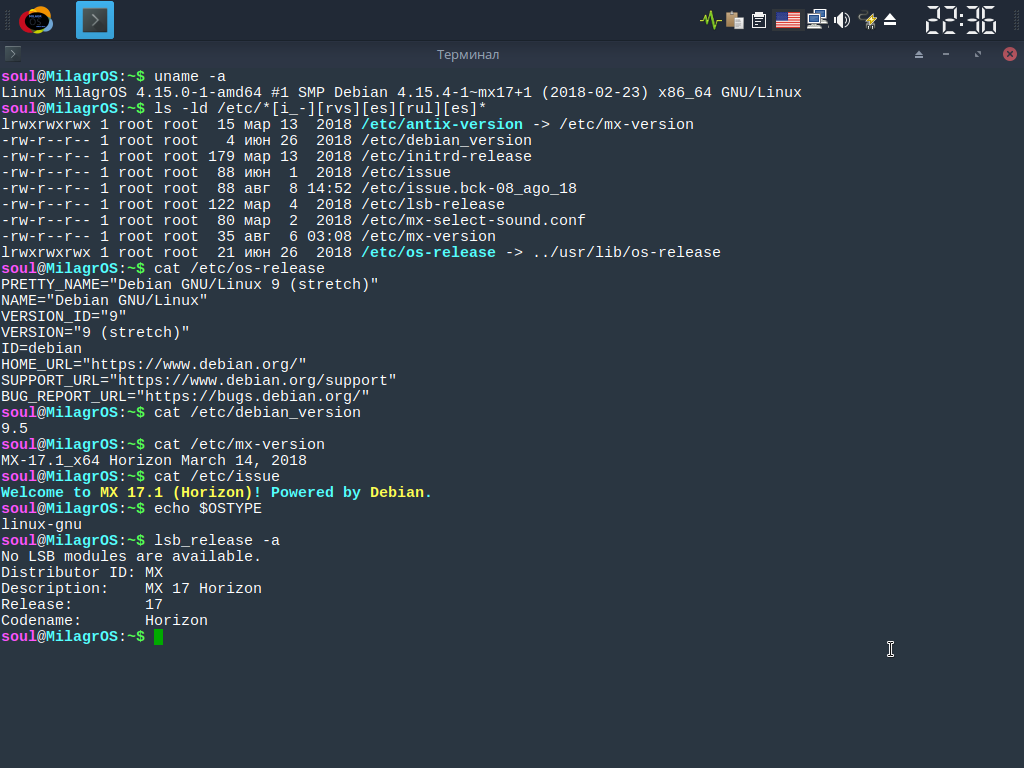The image size is (1024, 768).
Task: Open the system monitor pulse tray icon
Action: (711, 20)
